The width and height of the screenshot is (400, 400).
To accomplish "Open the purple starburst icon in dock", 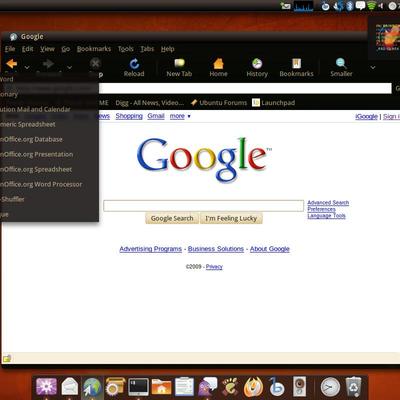I will (46, 387).
